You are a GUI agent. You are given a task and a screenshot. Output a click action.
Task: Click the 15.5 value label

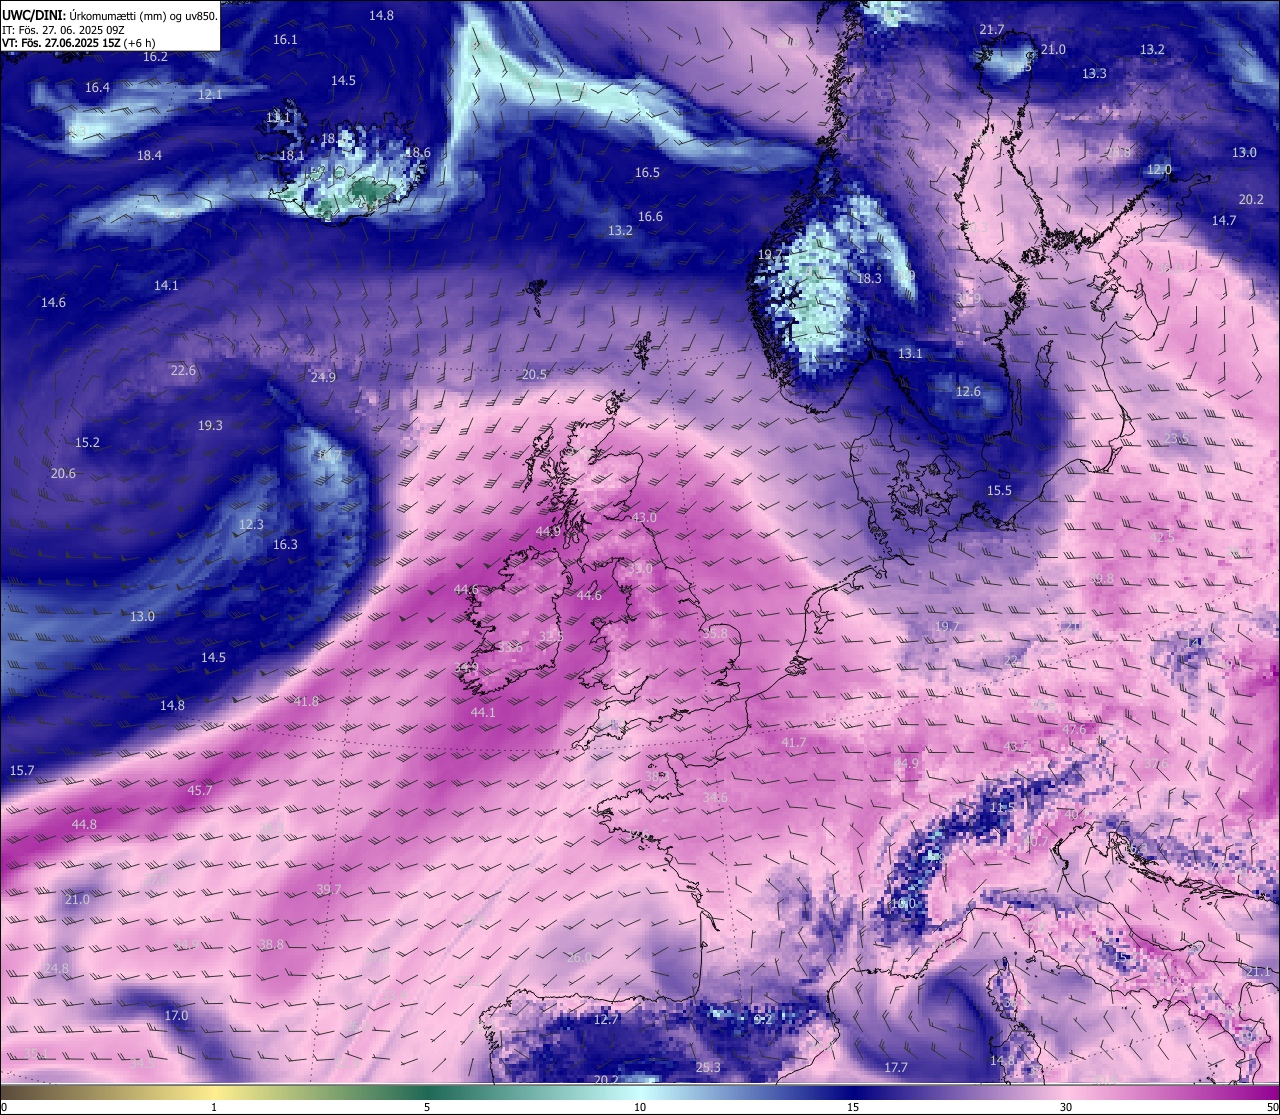click(x=999, y=491)
